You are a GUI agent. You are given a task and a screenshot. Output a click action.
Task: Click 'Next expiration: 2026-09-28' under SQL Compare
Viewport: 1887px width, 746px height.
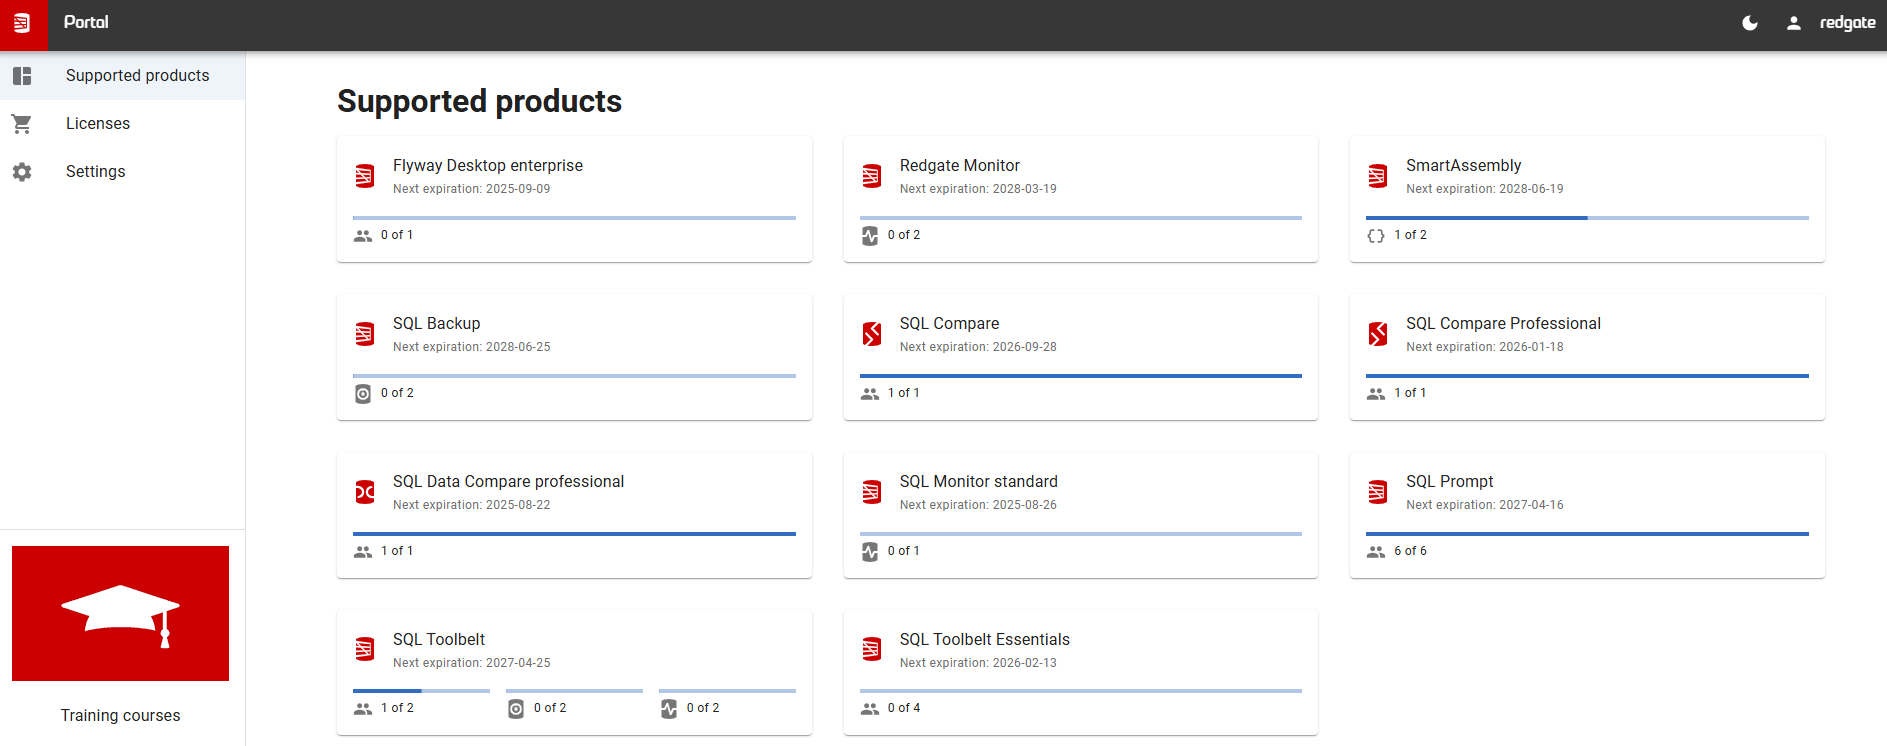pyautogui.click(x=978, y=347)
